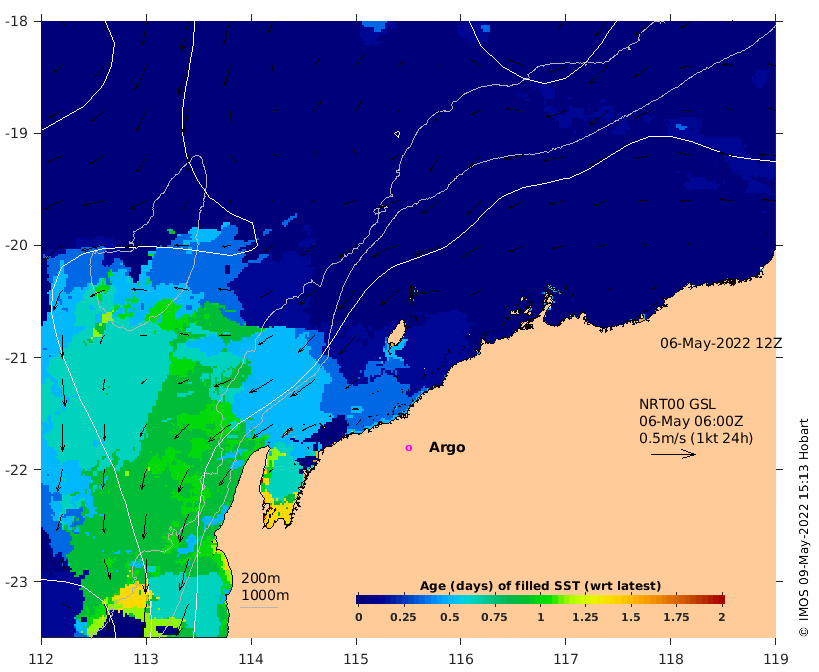Viewport: 819px width, 672px height.
Task: Click the latitude axis label "-23"
Action: pyautogui.click(x=16, y=581)
